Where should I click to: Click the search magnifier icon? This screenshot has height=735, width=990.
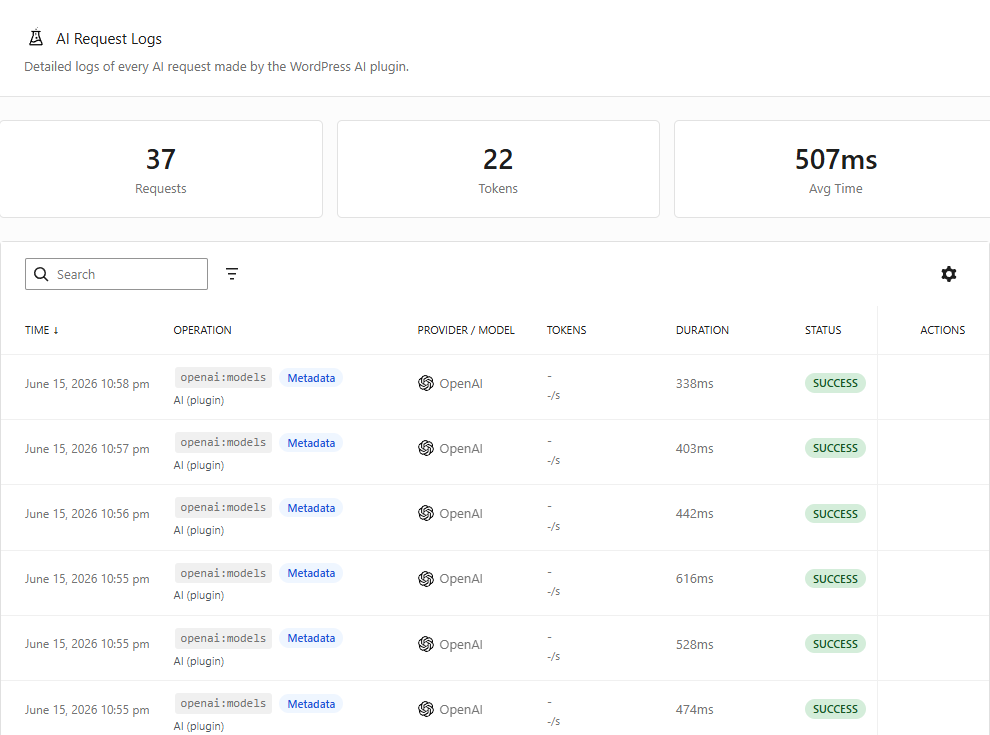coord(41,274)
